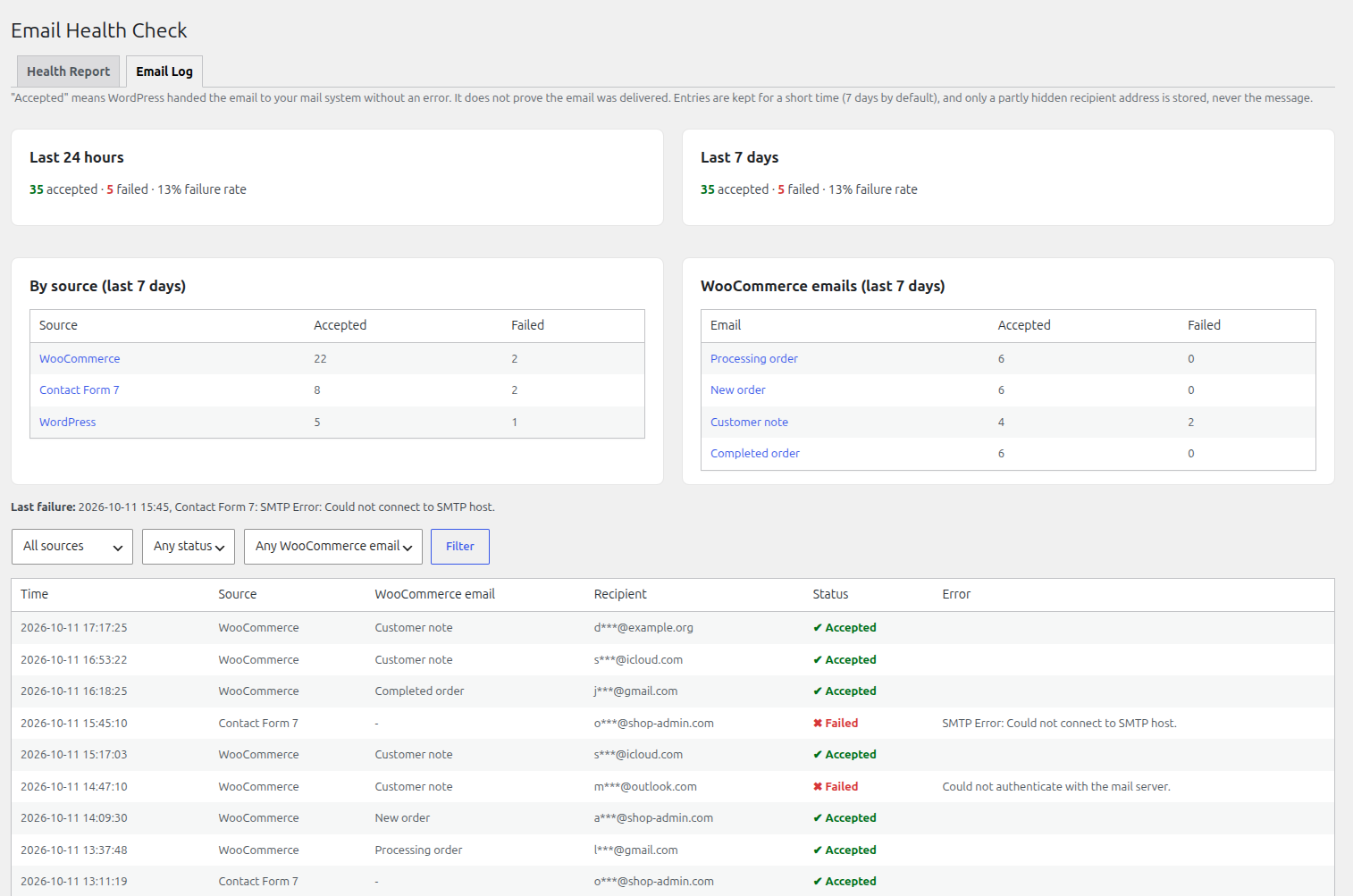This screenshot has width=1353, height=896.
Task: Expand the Any status dropdown
Action: pyautogui.click(x=188, y=547)
